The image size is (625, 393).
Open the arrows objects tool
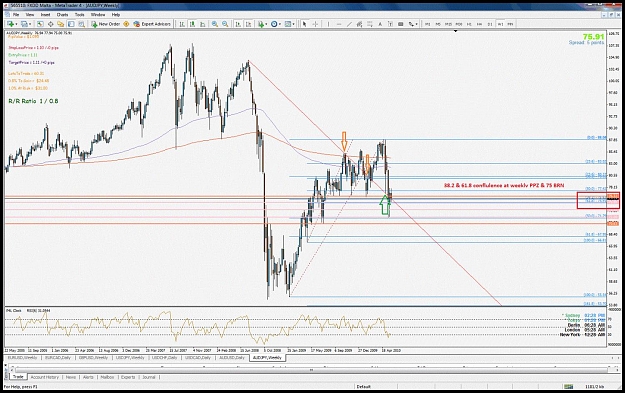(x=411, y=24)
